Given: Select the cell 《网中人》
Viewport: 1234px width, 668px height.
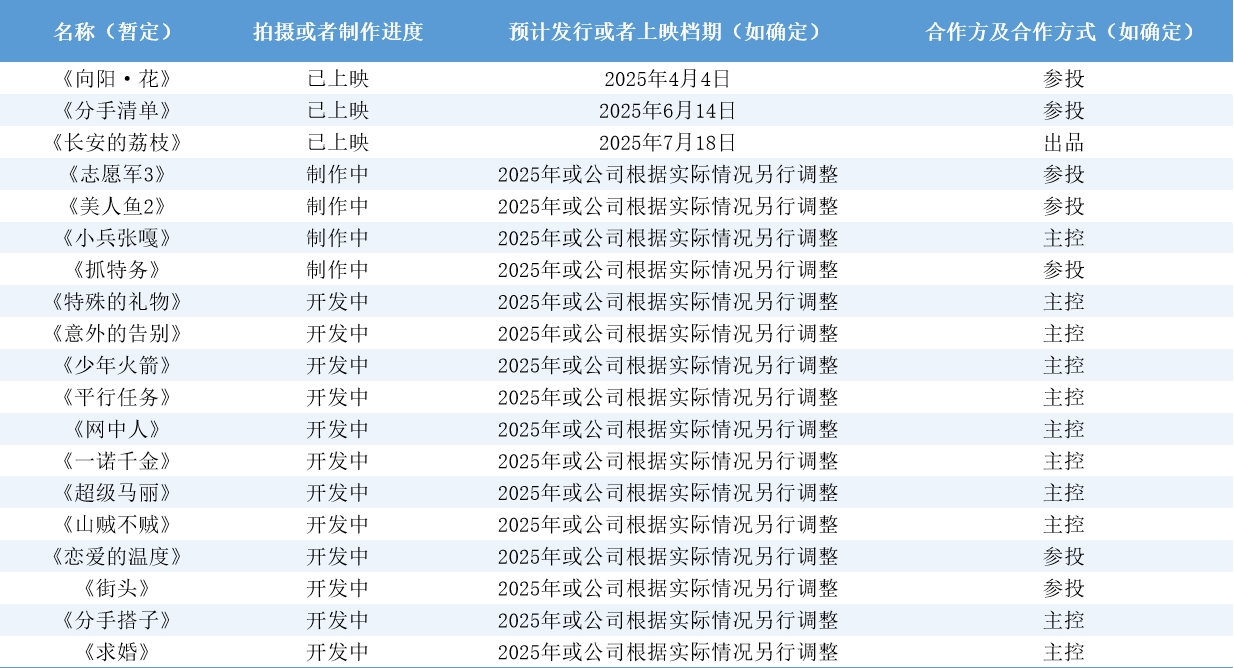Looking at the screenshot, I should tap(116, 429).
